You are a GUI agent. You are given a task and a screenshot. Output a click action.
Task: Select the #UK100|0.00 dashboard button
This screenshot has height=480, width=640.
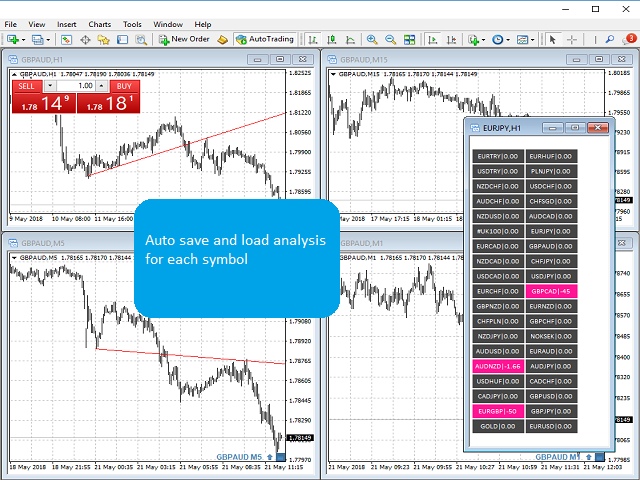pos(498,231)
